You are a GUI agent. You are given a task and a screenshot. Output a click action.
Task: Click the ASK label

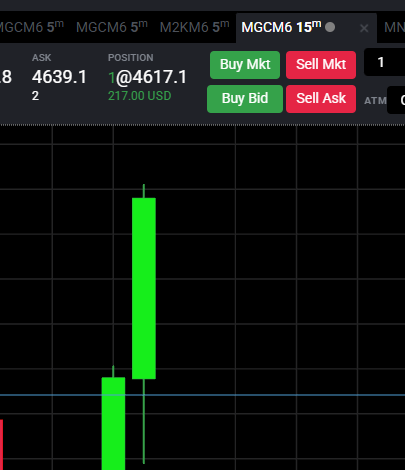[42, 58]
